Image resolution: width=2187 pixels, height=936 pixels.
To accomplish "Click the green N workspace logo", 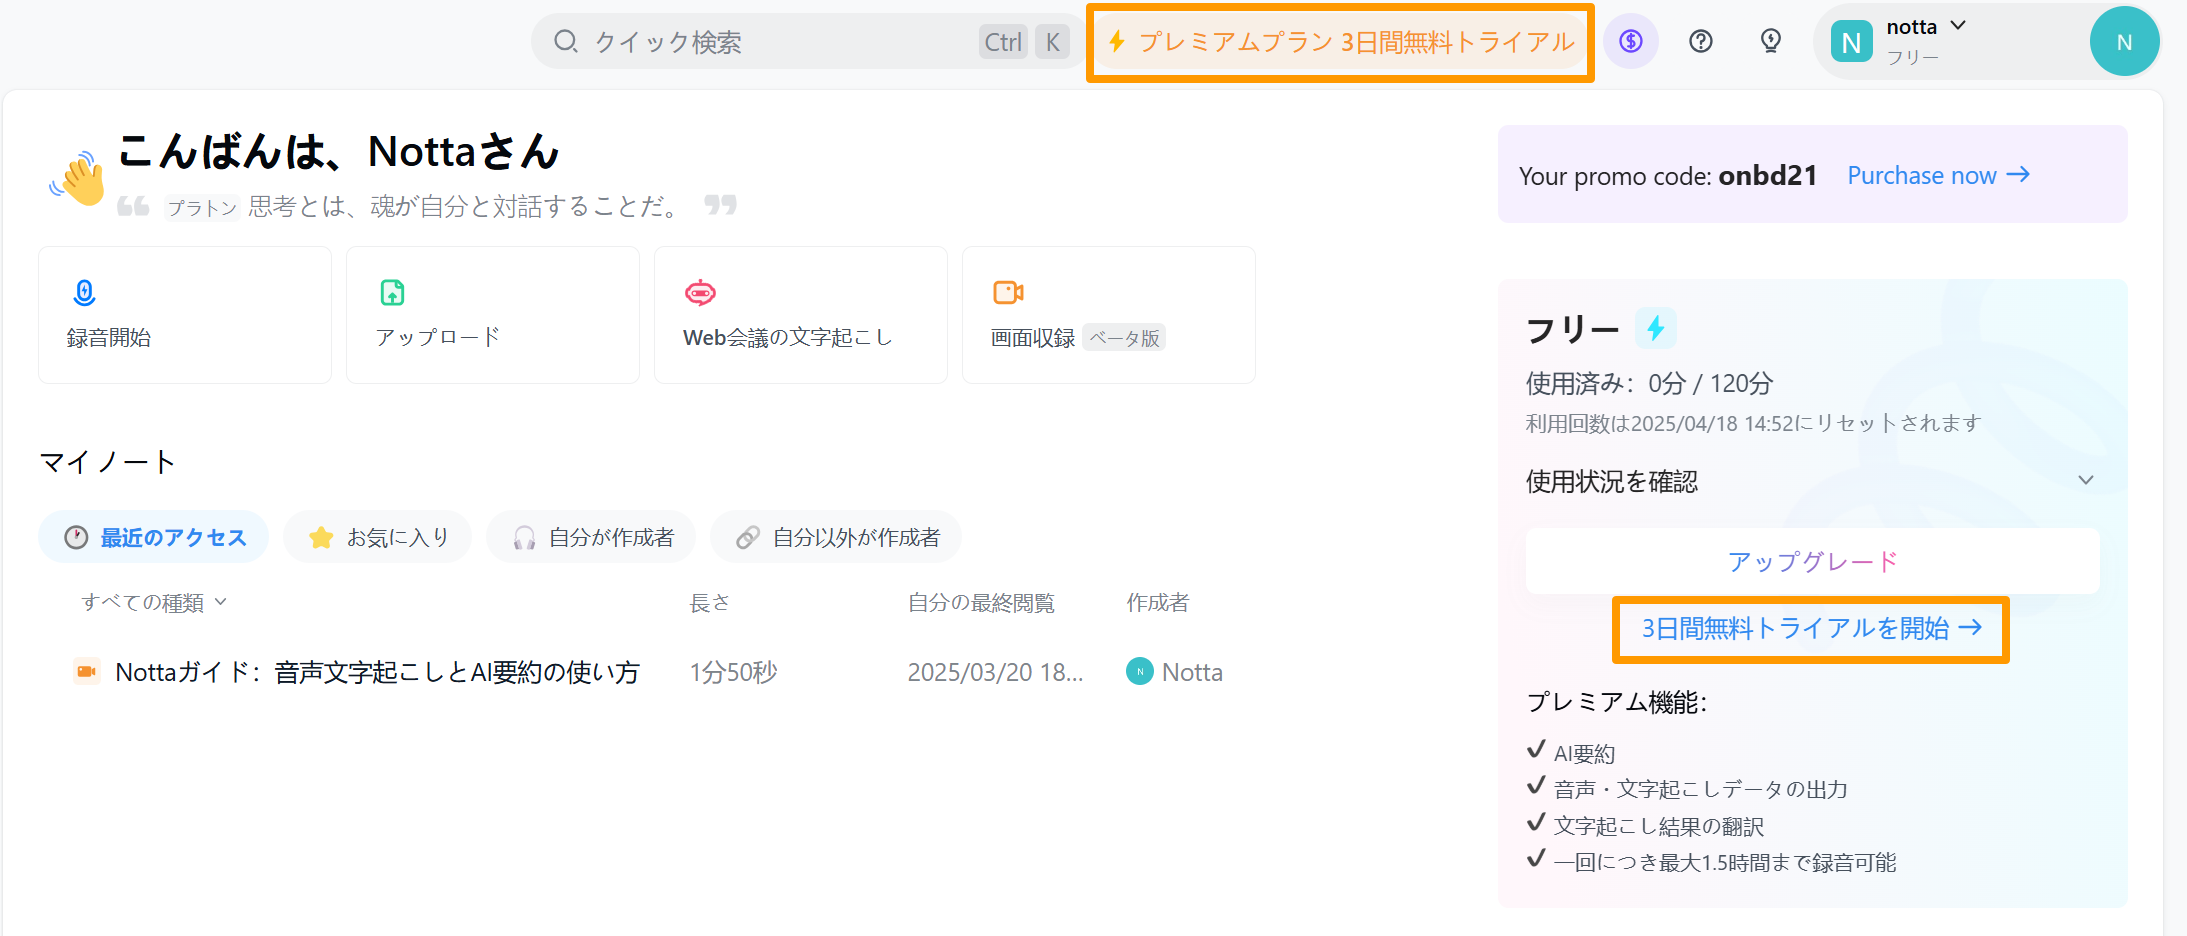I will (x=1851, y=42).
